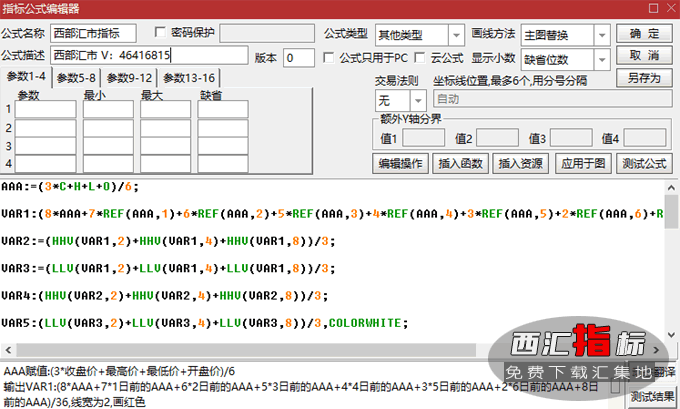This screenshot has height=409, width=680.
Task: Click the 版本 version number field
Action: [299, 57]
